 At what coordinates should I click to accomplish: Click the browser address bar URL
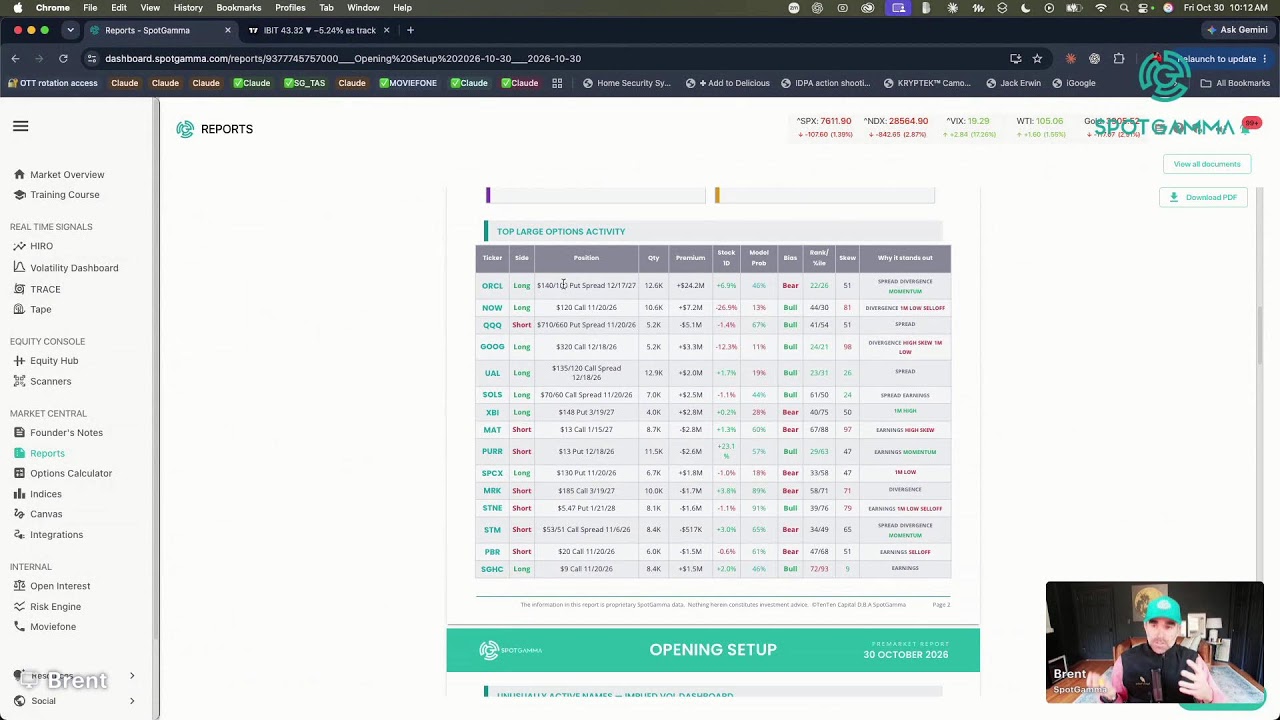tap(343, 59)
